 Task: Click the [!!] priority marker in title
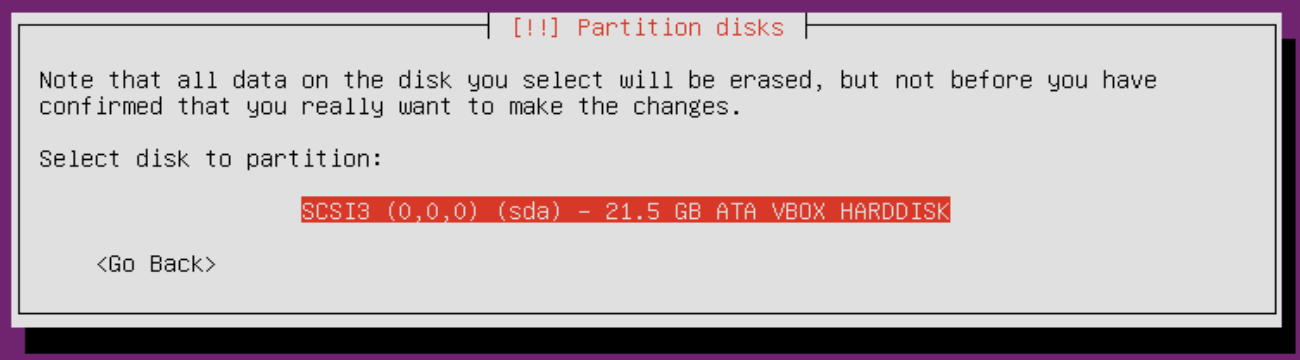537,28
